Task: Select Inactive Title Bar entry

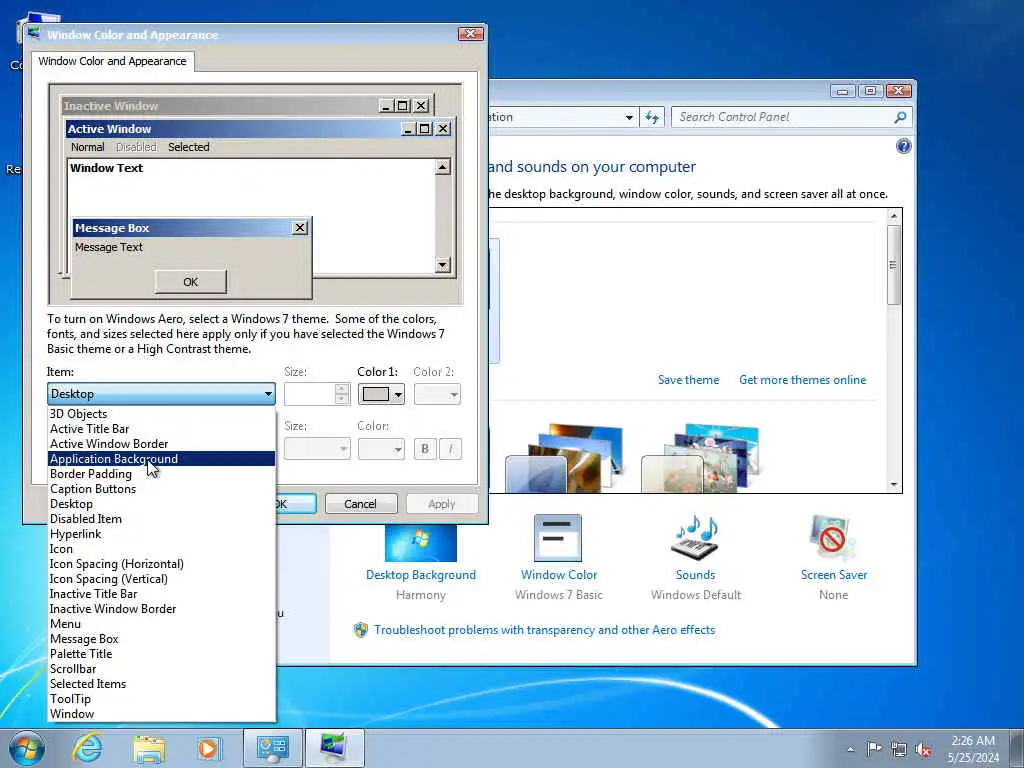Action: 161,594
